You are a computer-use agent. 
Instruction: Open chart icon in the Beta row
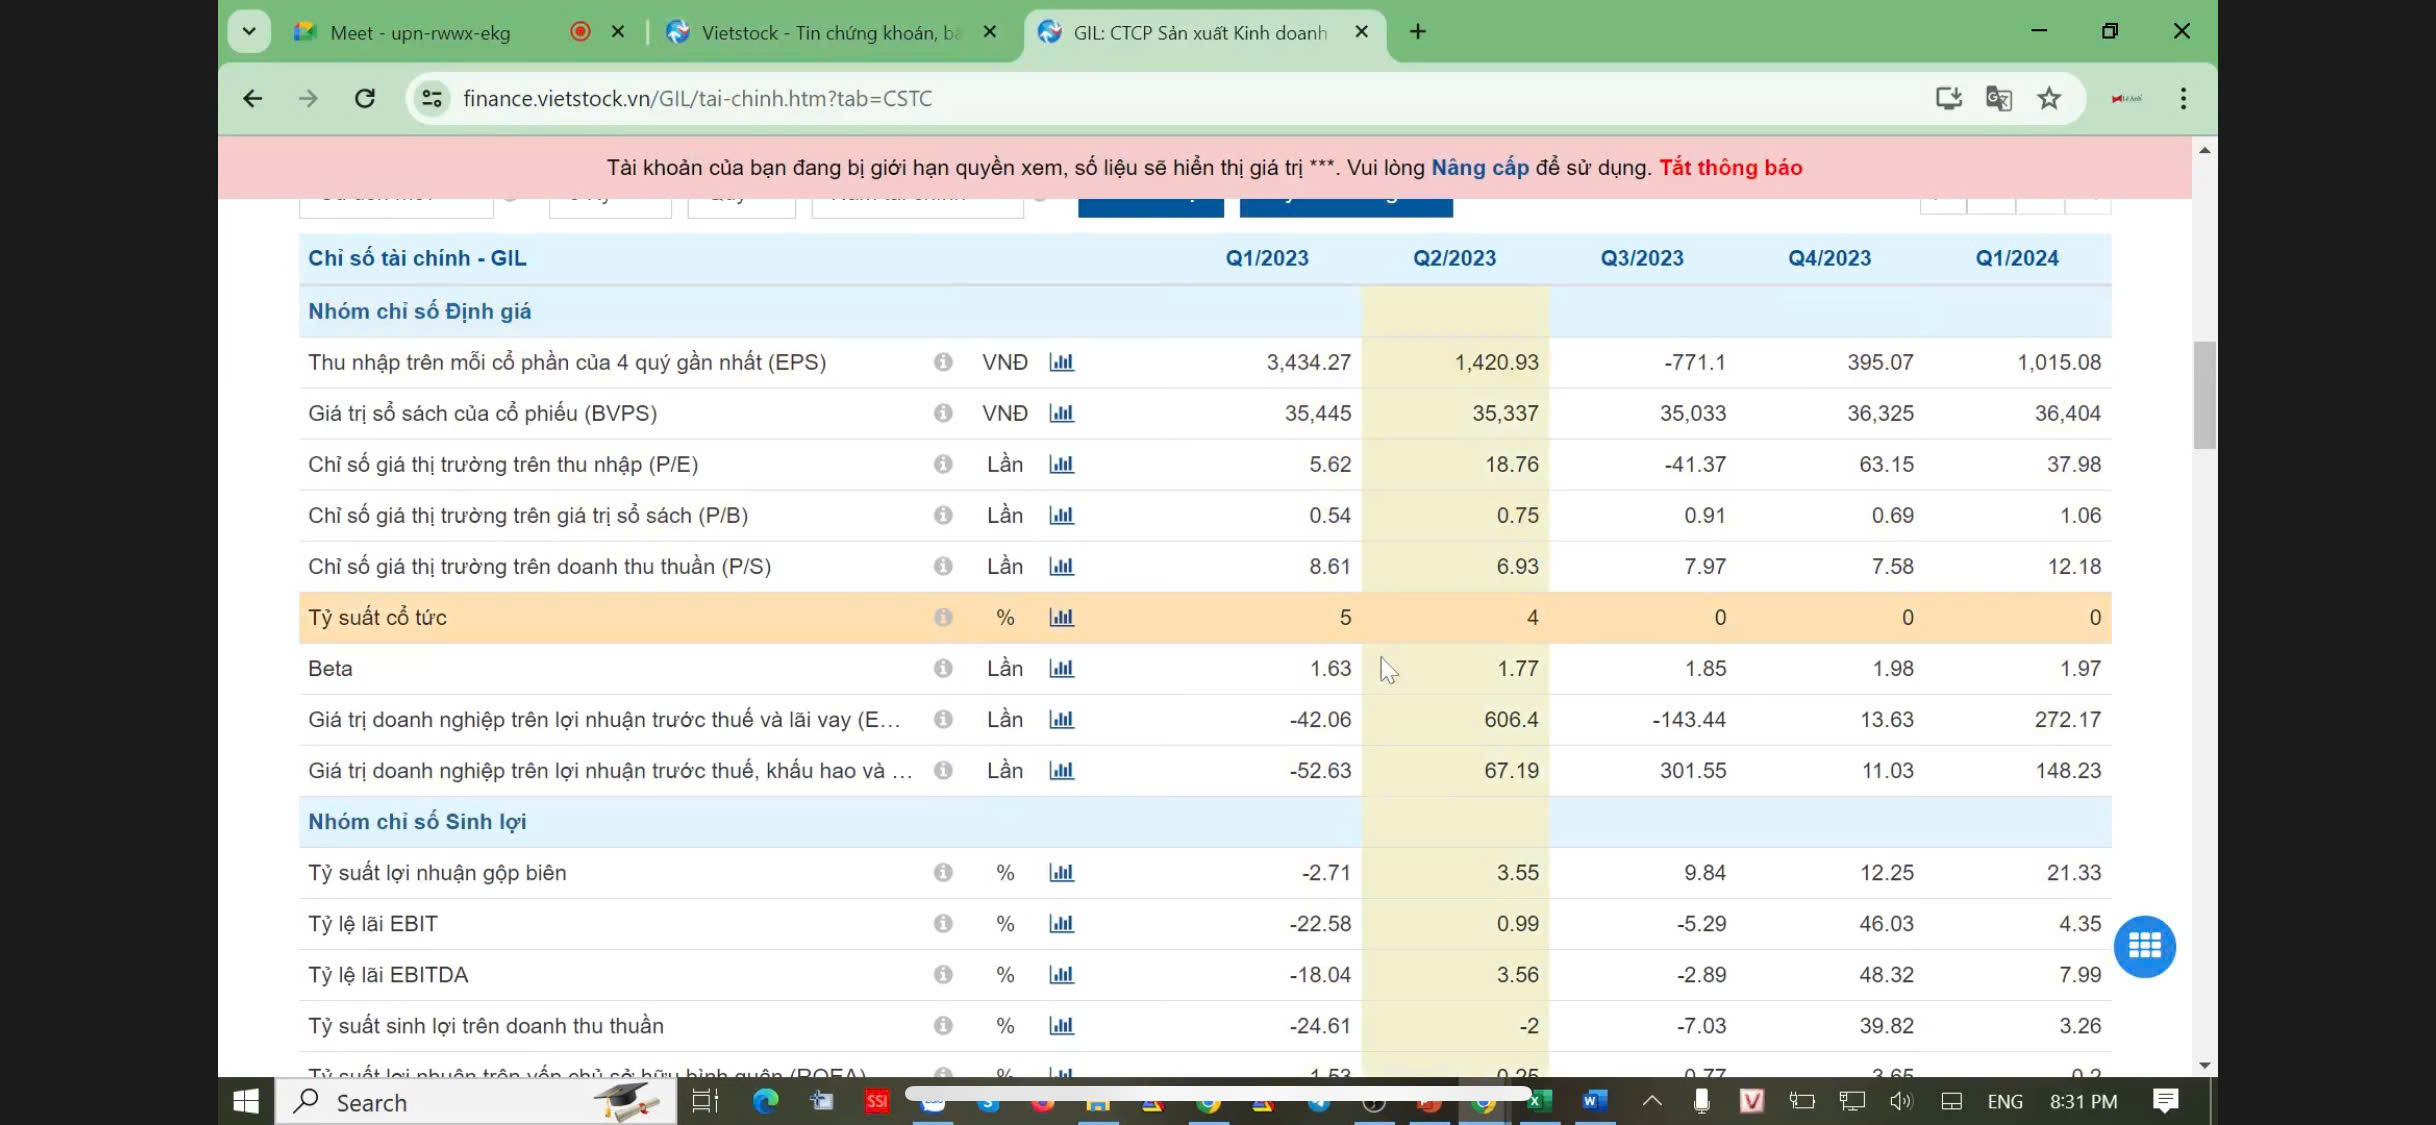(1061, 668)
